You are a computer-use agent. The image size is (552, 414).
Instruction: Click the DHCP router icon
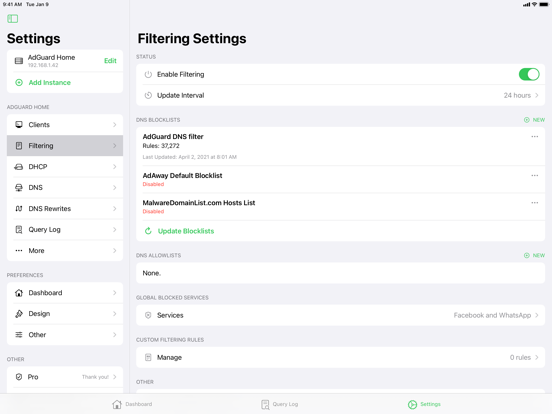(19, 167)
